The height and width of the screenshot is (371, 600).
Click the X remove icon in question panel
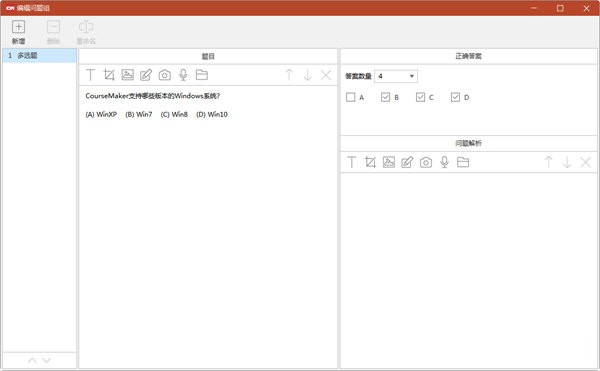point(326,75)
